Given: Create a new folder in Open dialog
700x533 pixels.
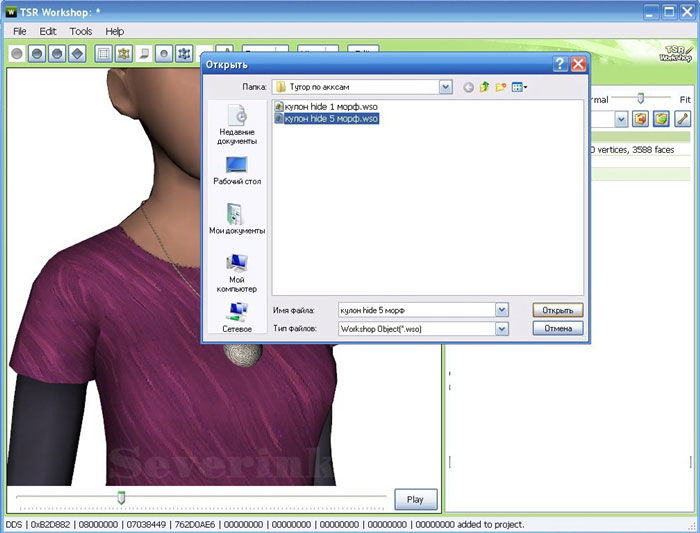Looking at the screenshot, I should 501,88.
